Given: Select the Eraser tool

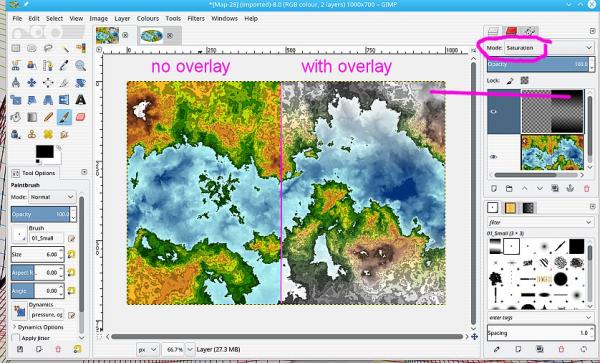Looking at the screenshot, I should tap(80, 117).
